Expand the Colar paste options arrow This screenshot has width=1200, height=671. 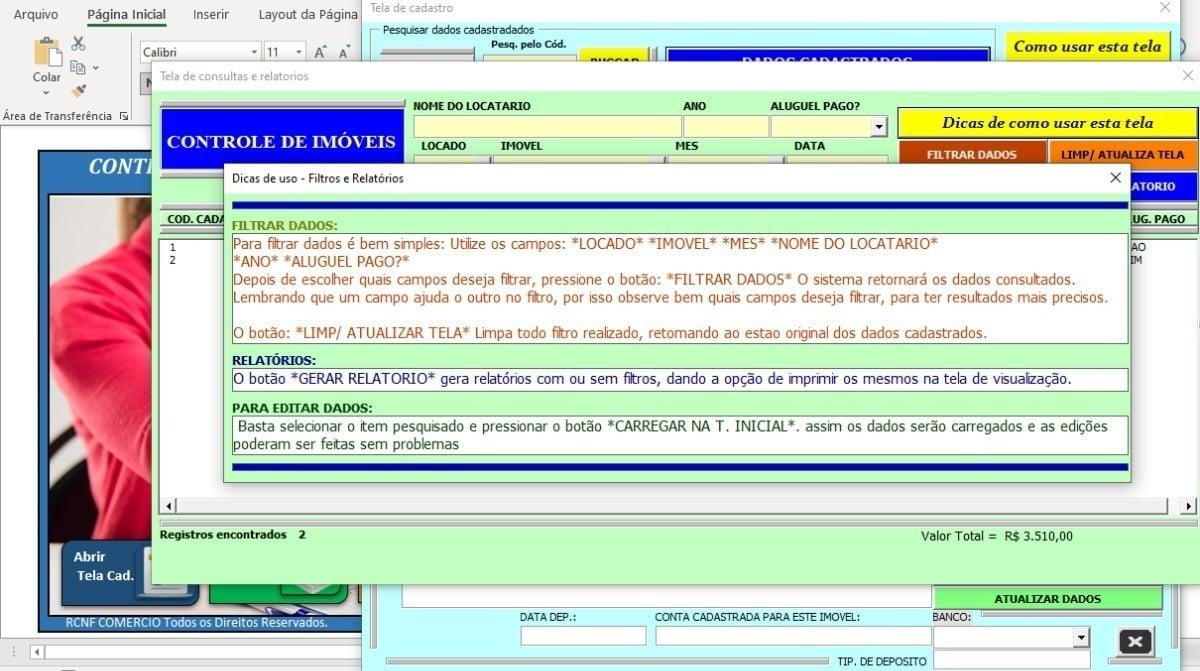47,92
